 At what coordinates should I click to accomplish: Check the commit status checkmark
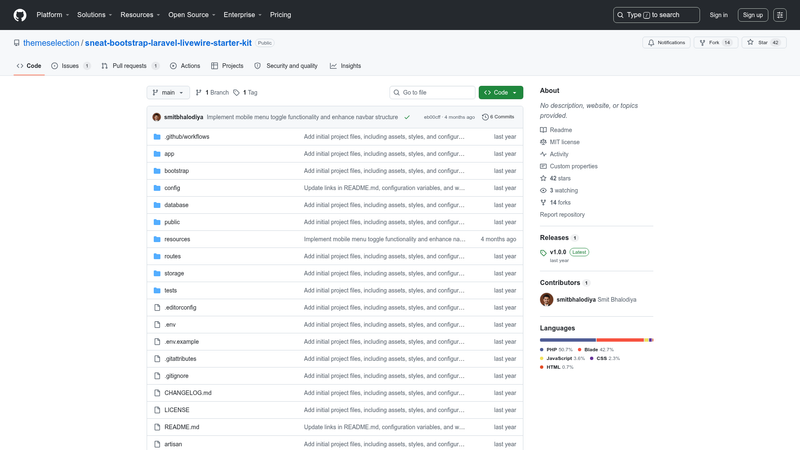click(x=407, y=117)
